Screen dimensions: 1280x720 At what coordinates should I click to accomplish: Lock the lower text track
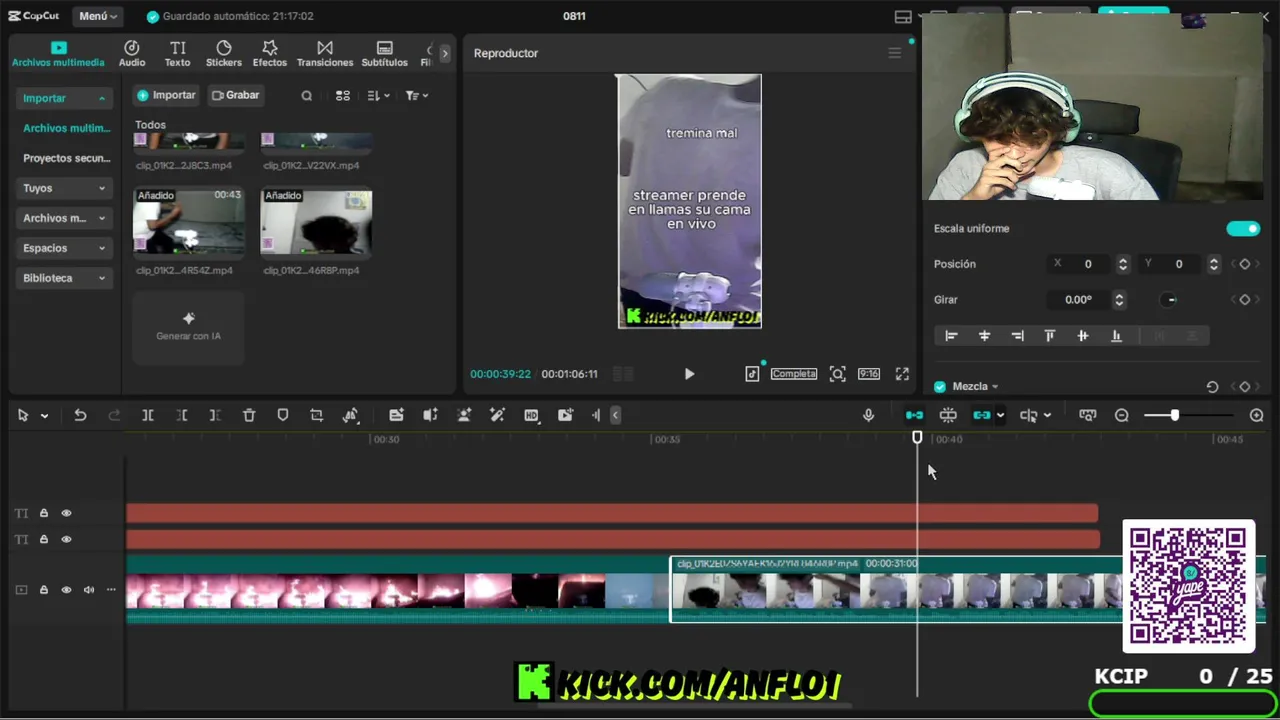tap(44, 539)
